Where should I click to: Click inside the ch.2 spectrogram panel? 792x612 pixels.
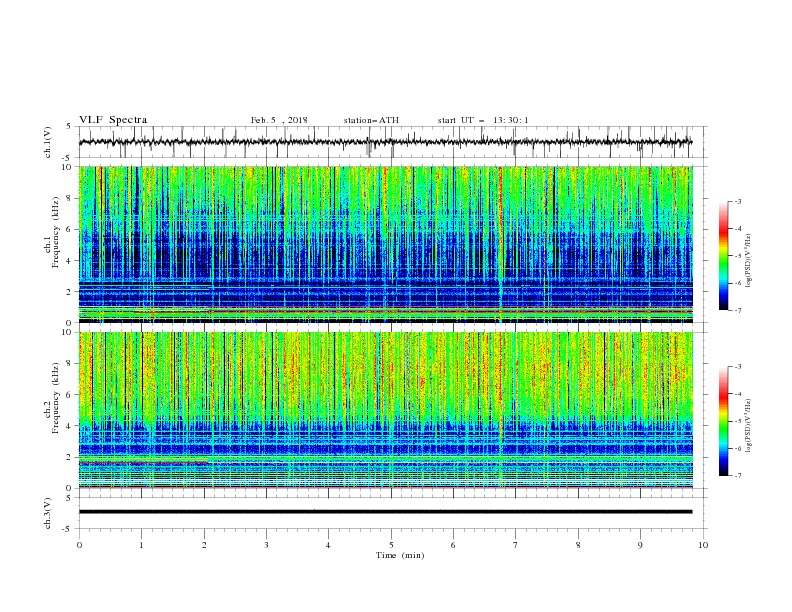point(385,410)
